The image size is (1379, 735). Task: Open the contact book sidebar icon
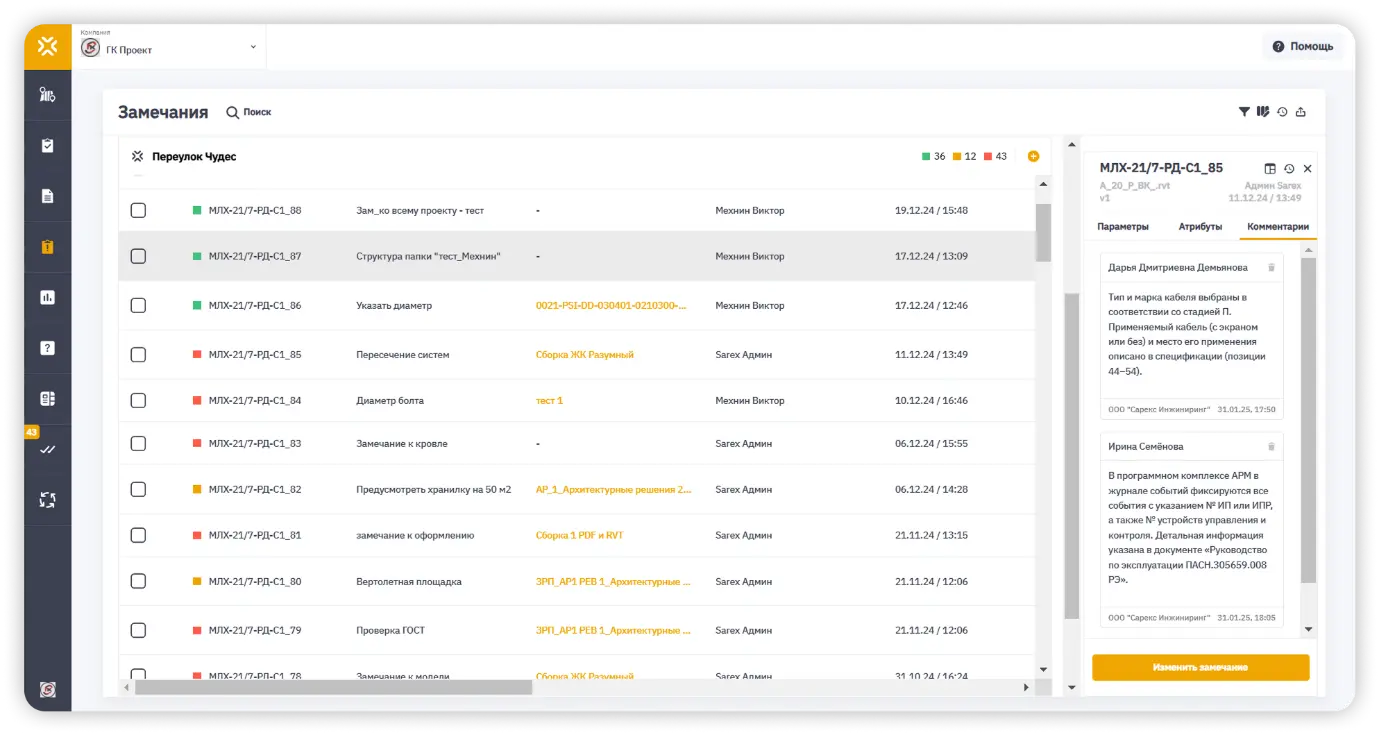coord(47,398)
